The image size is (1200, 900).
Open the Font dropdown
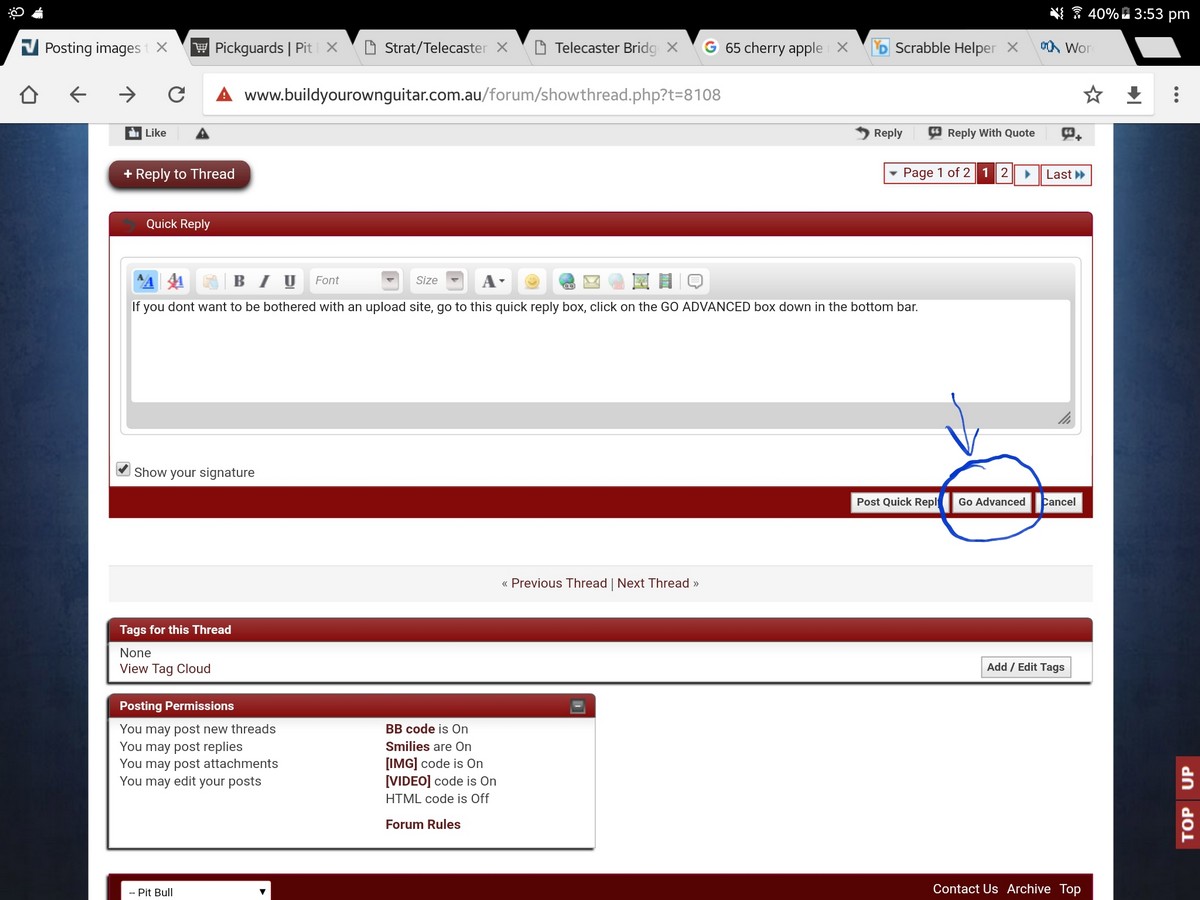pyautogui.click(x=355, y=281)
